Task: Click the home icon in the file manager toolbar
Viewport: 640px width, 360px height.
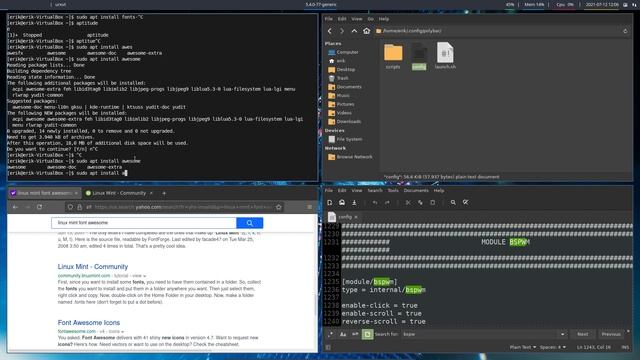Action: point(367,31)
